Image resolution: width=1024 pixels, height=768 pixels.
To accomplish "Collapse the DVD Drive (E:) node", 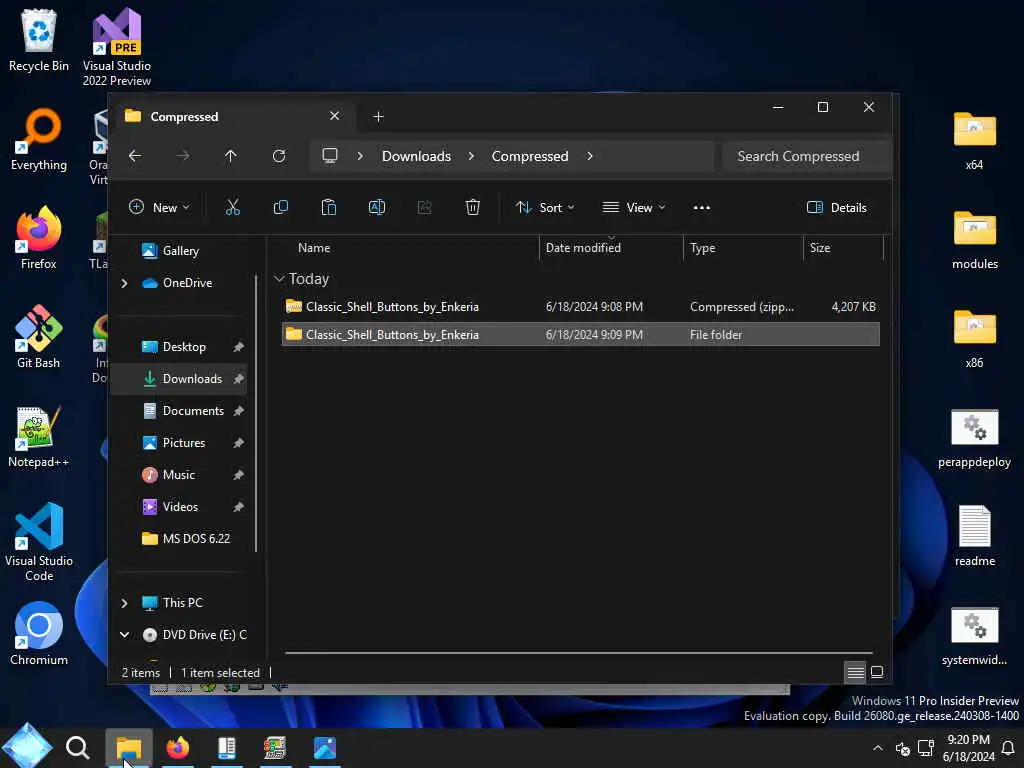I will point(124,635).
